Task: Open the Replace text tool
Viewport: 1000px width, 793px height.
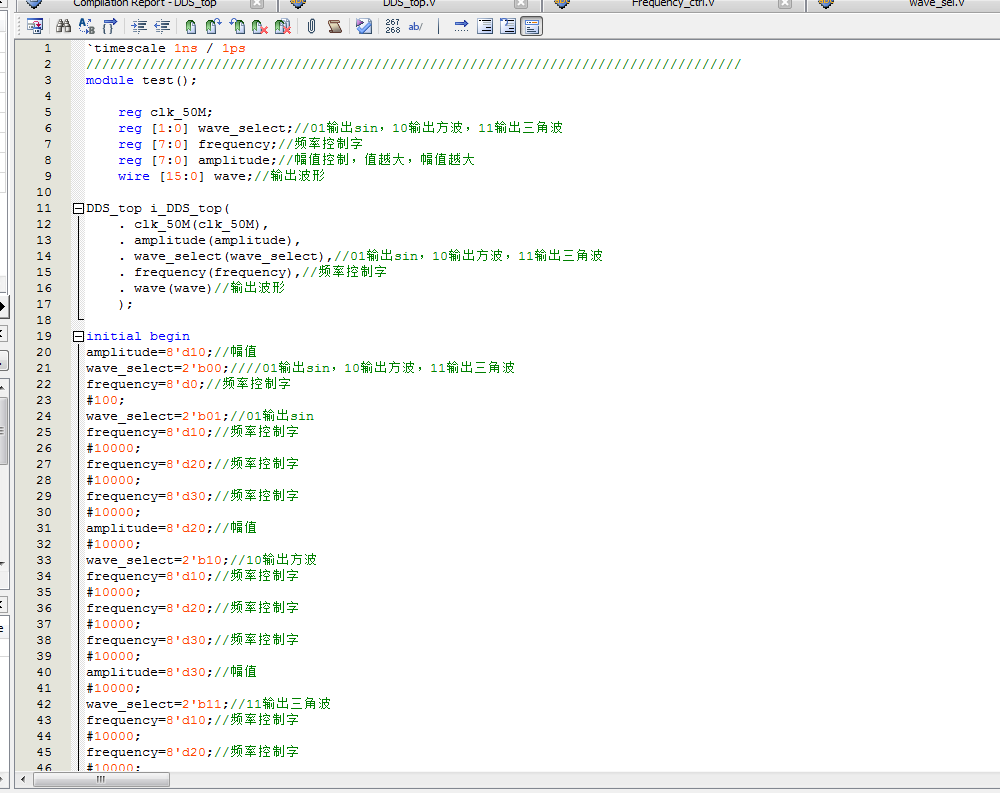Action: click(x=86, y=26)
